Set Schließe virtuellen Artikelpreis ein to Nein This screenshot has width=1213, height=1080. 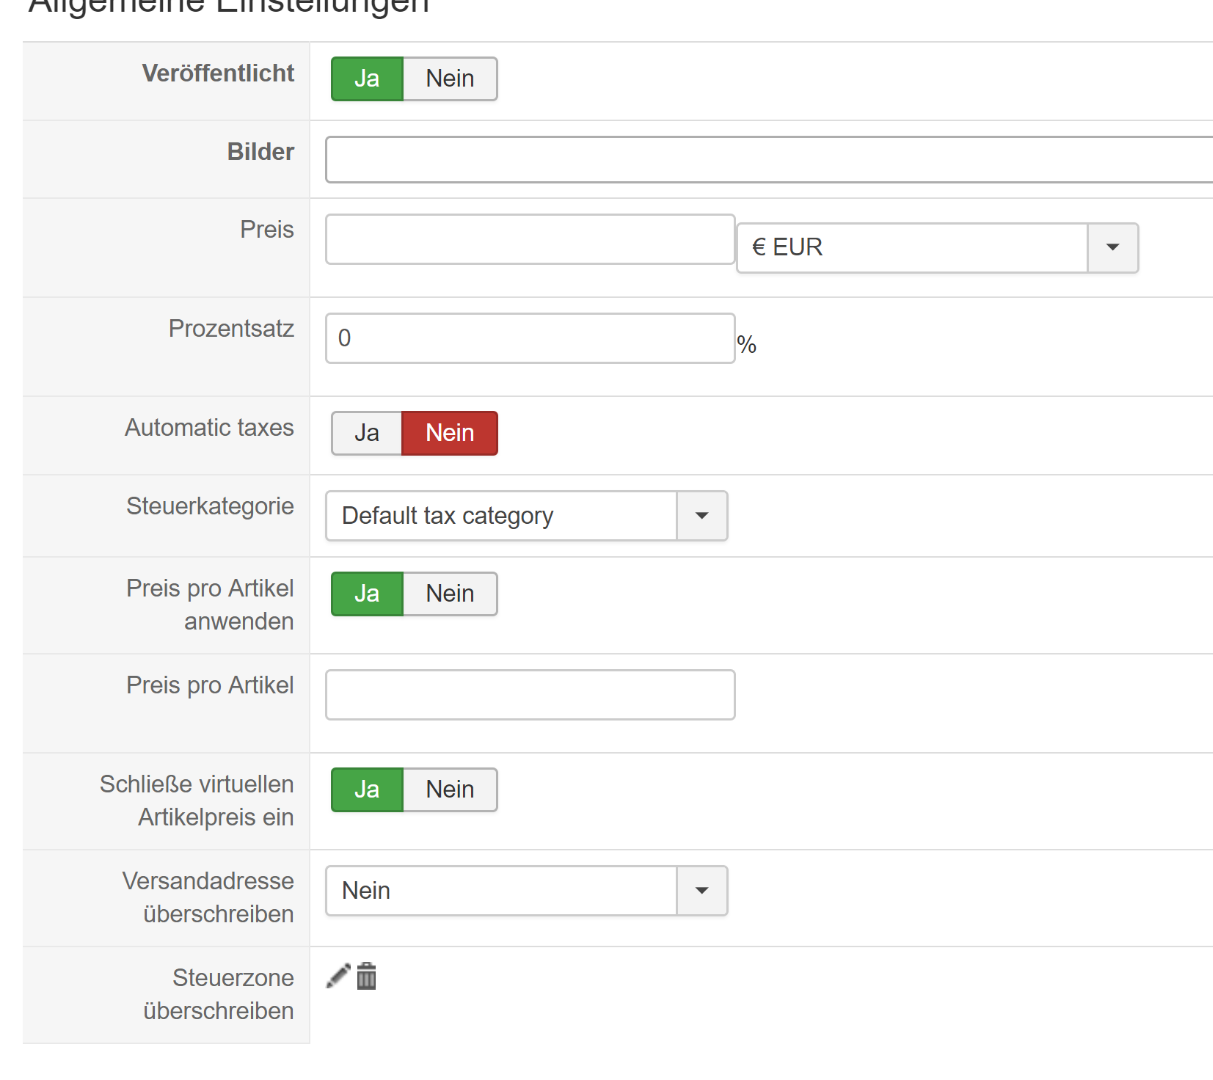pyautogui.click(x=450, y=790)
